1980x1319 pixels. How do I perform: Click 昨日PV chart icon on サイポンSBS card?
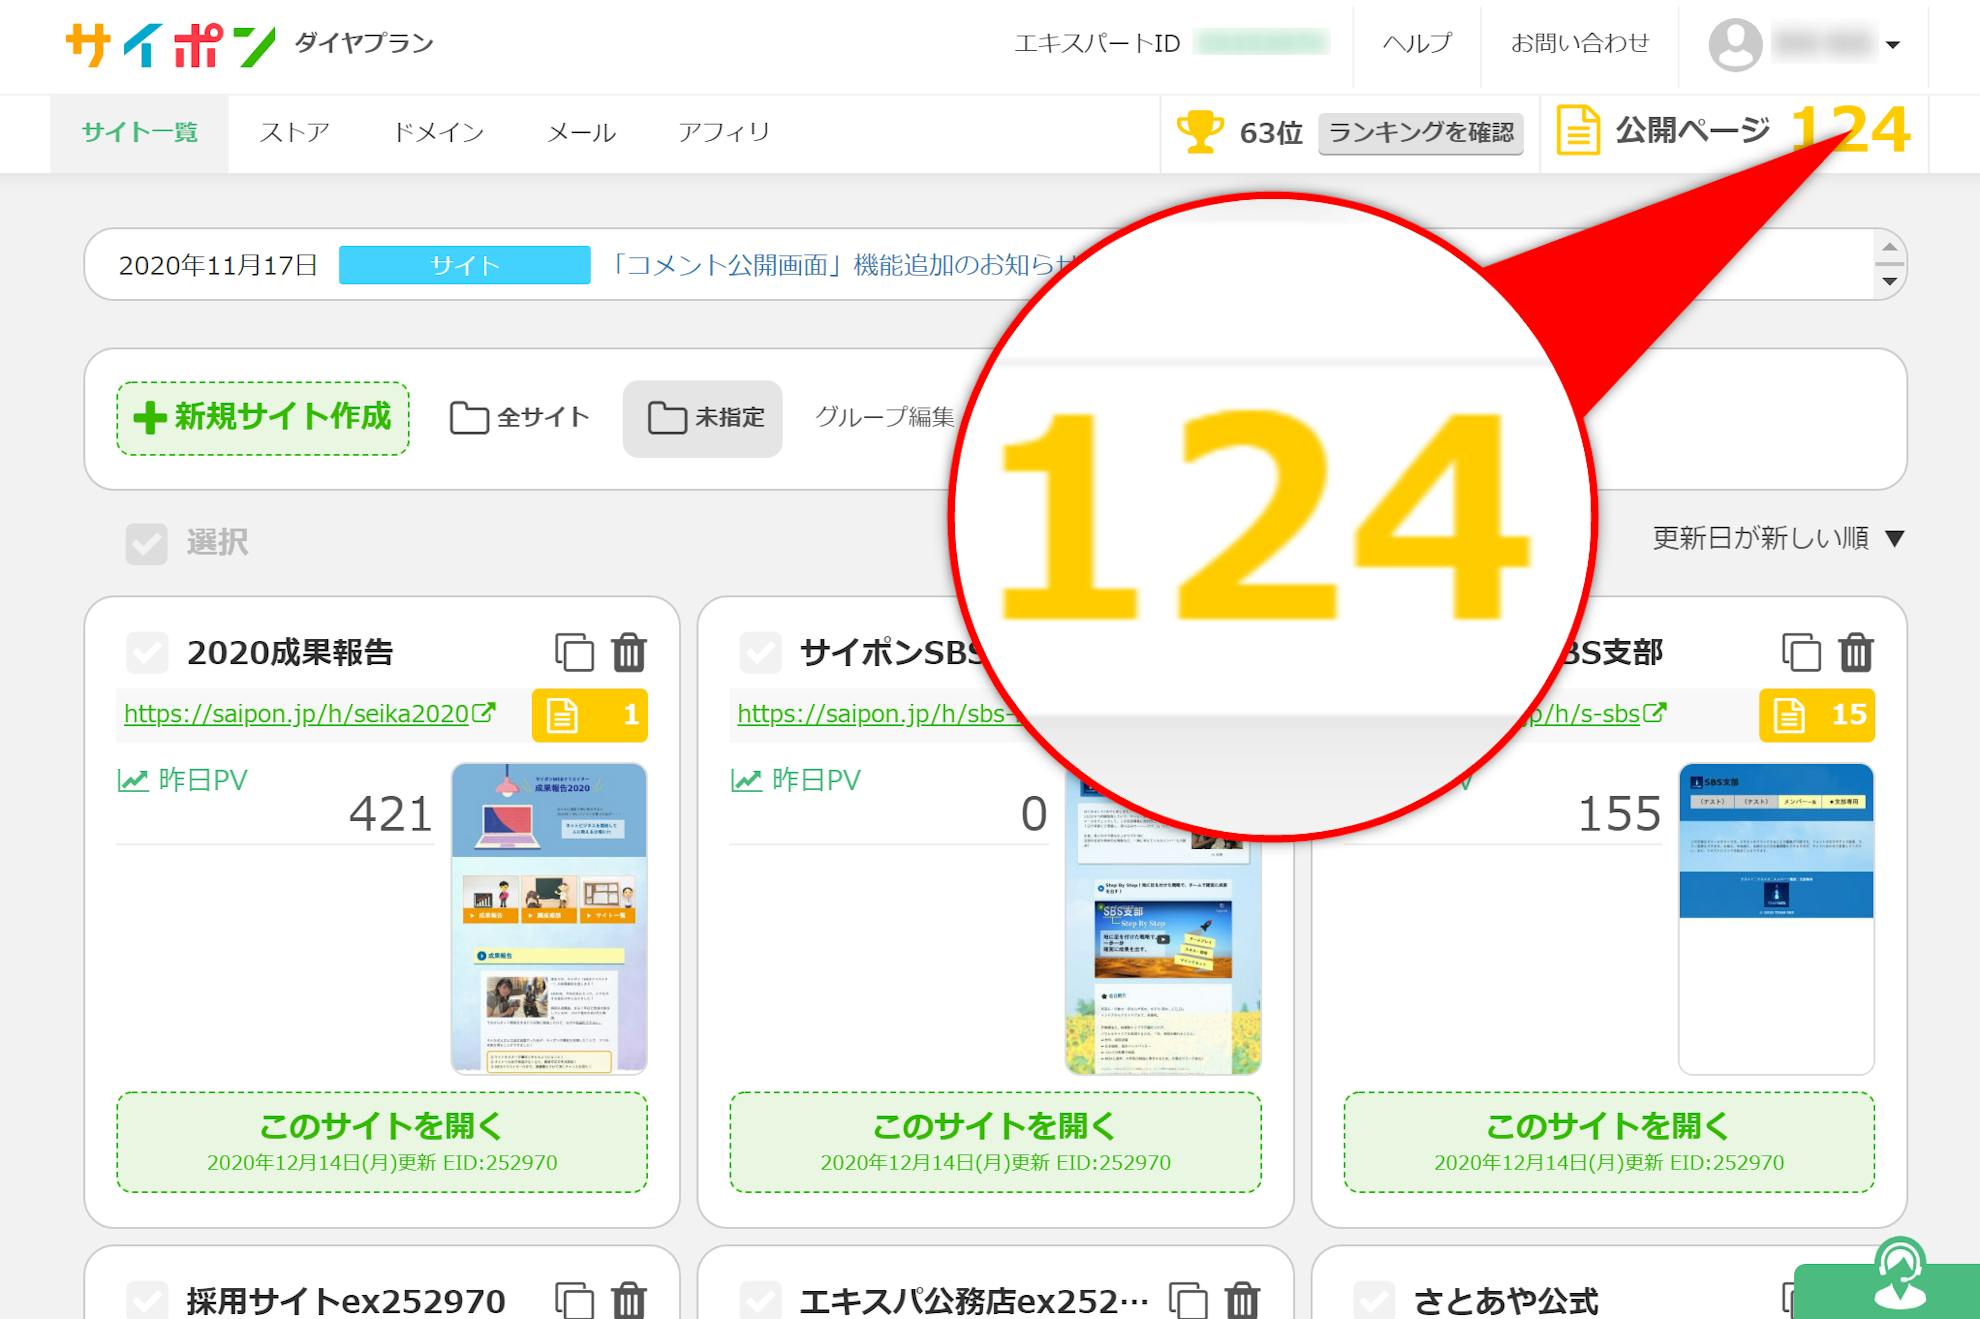pos(746,780)
